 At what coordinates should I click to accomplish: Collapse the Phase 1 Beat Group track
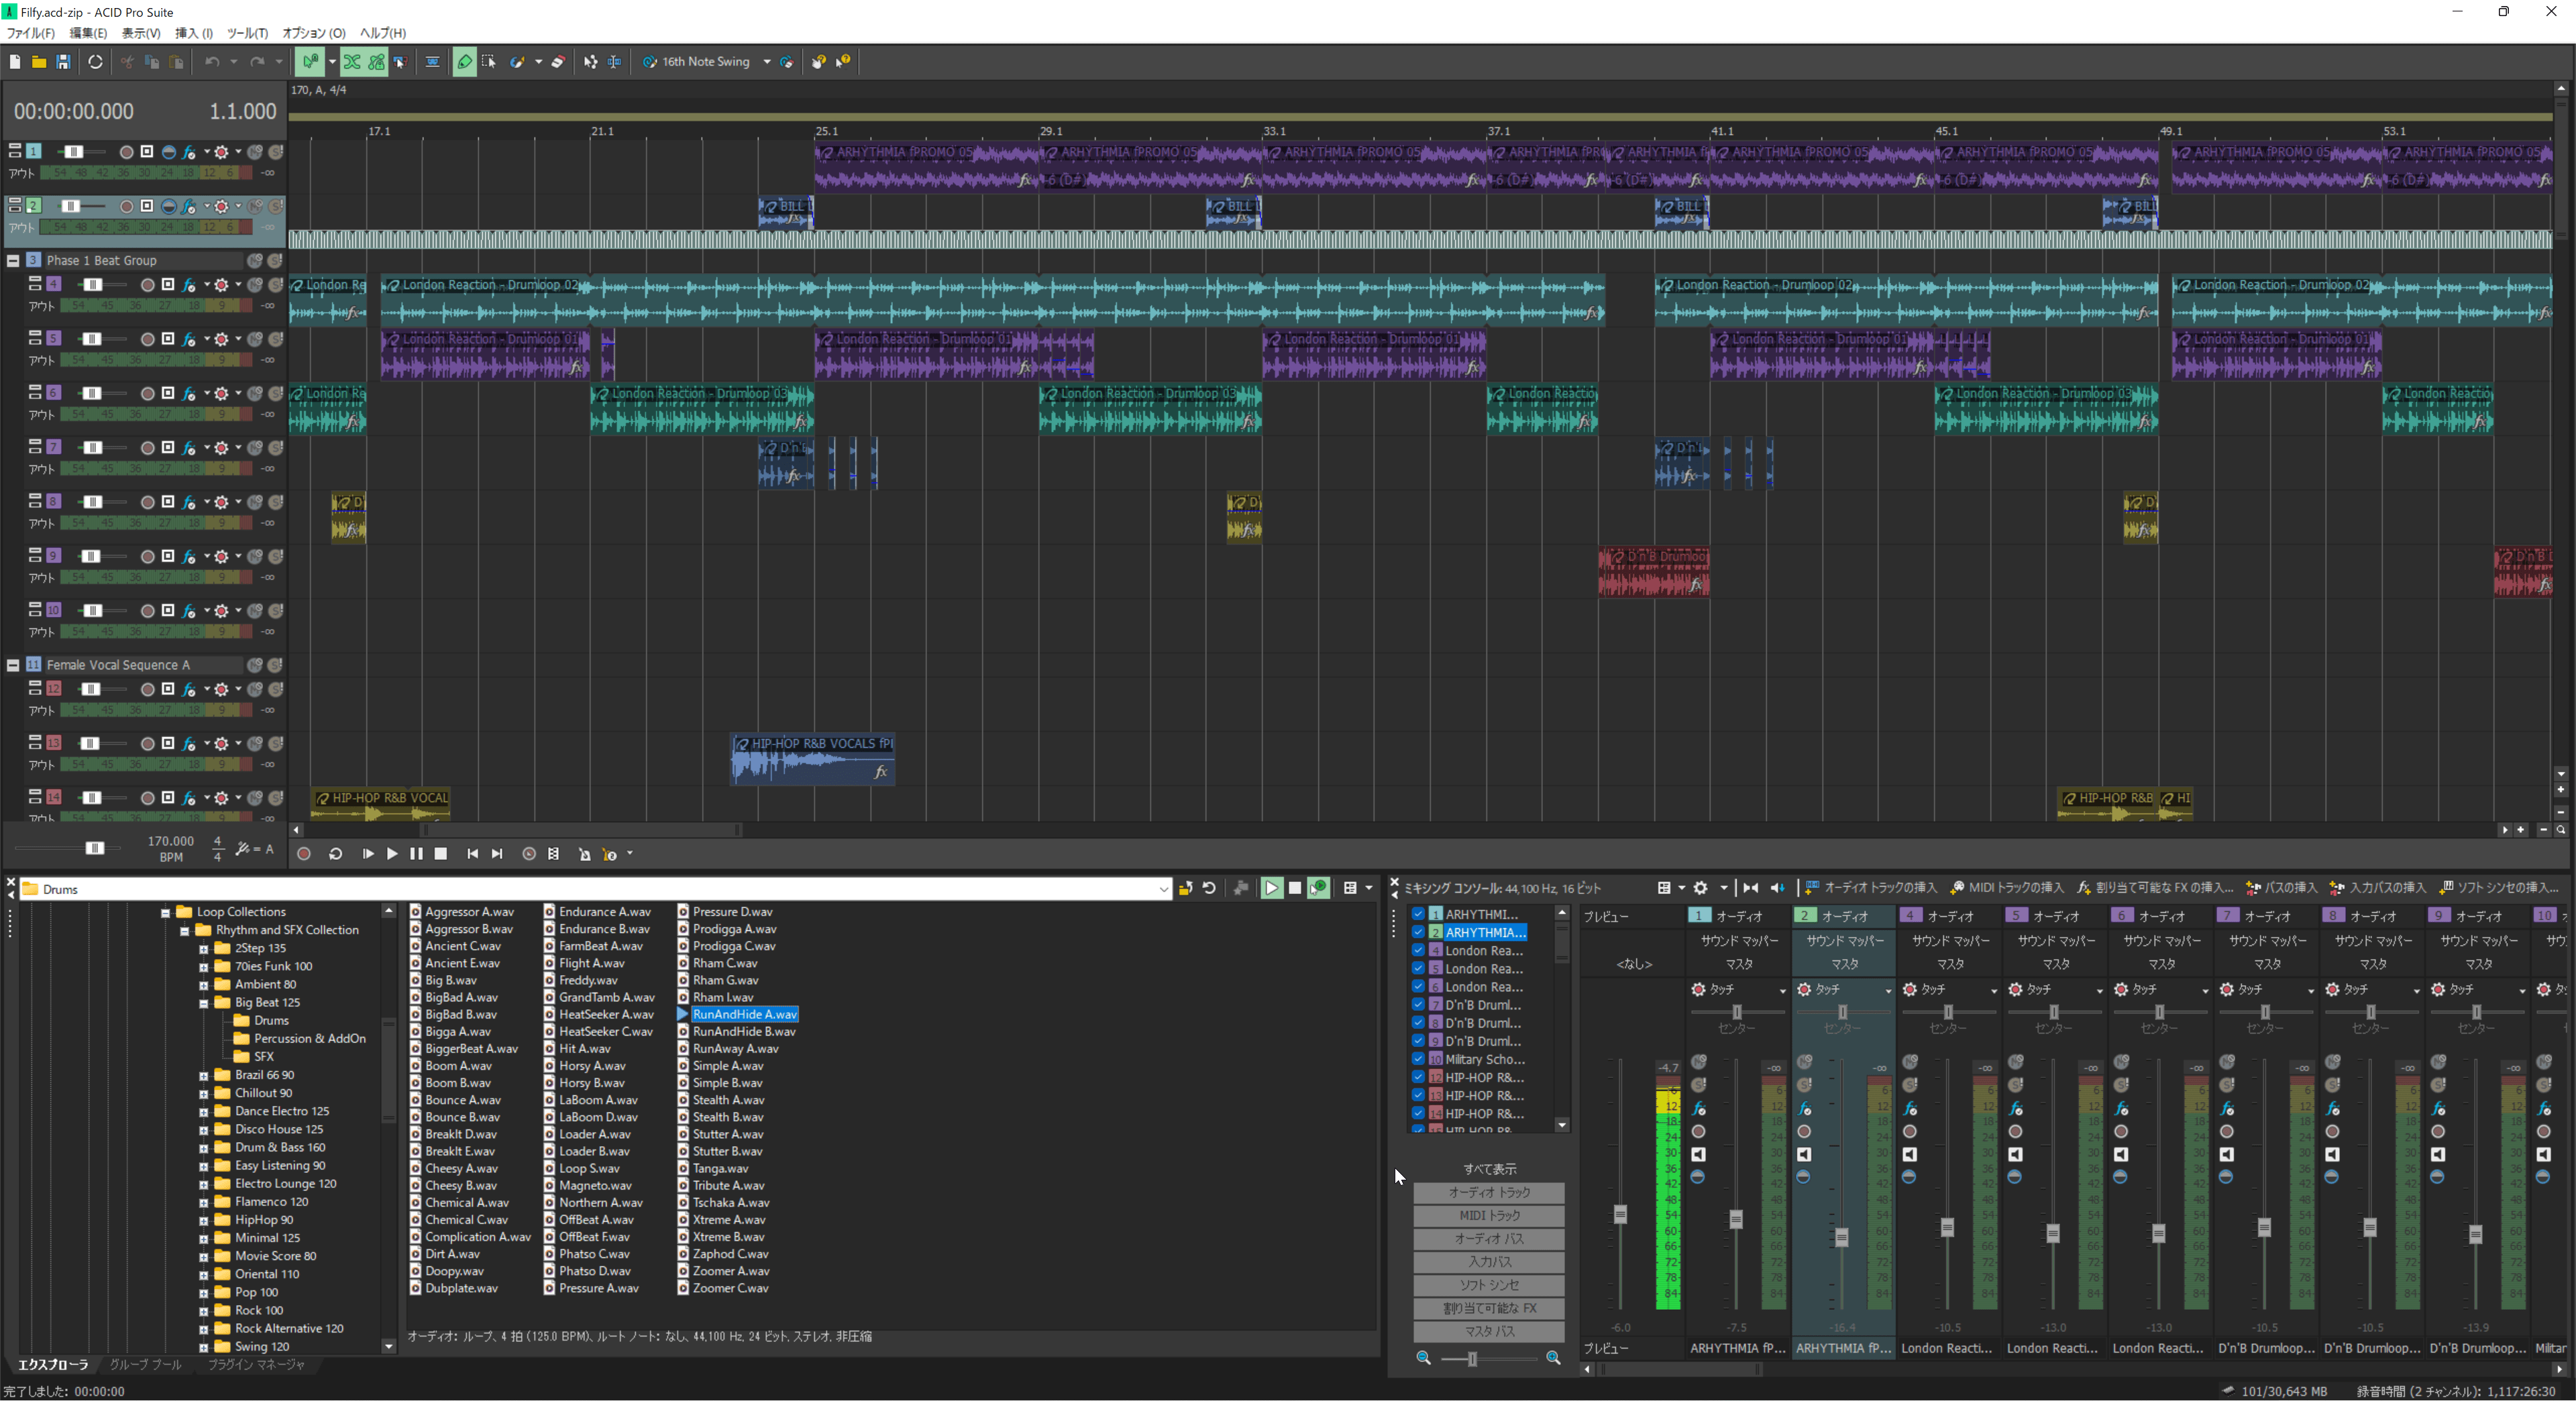13,260
